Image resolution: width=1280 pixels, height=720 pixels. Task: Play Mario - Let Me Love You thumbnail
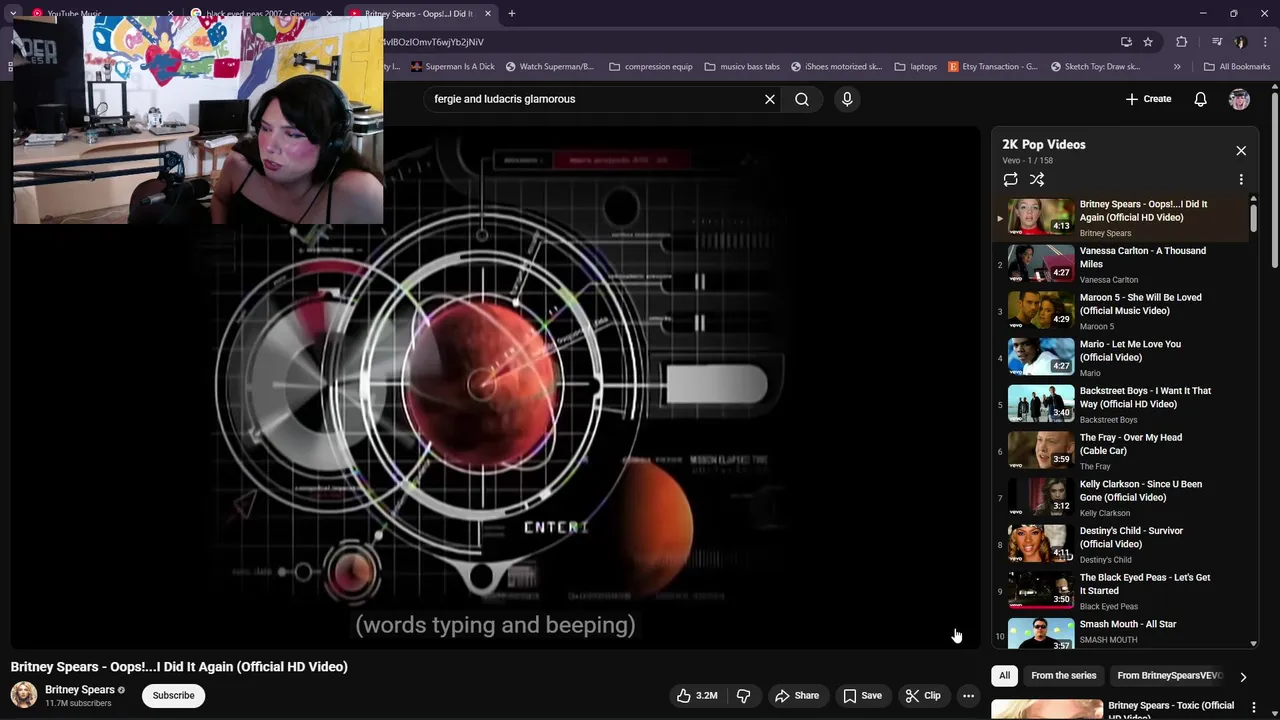click(x=1041, y=357)
